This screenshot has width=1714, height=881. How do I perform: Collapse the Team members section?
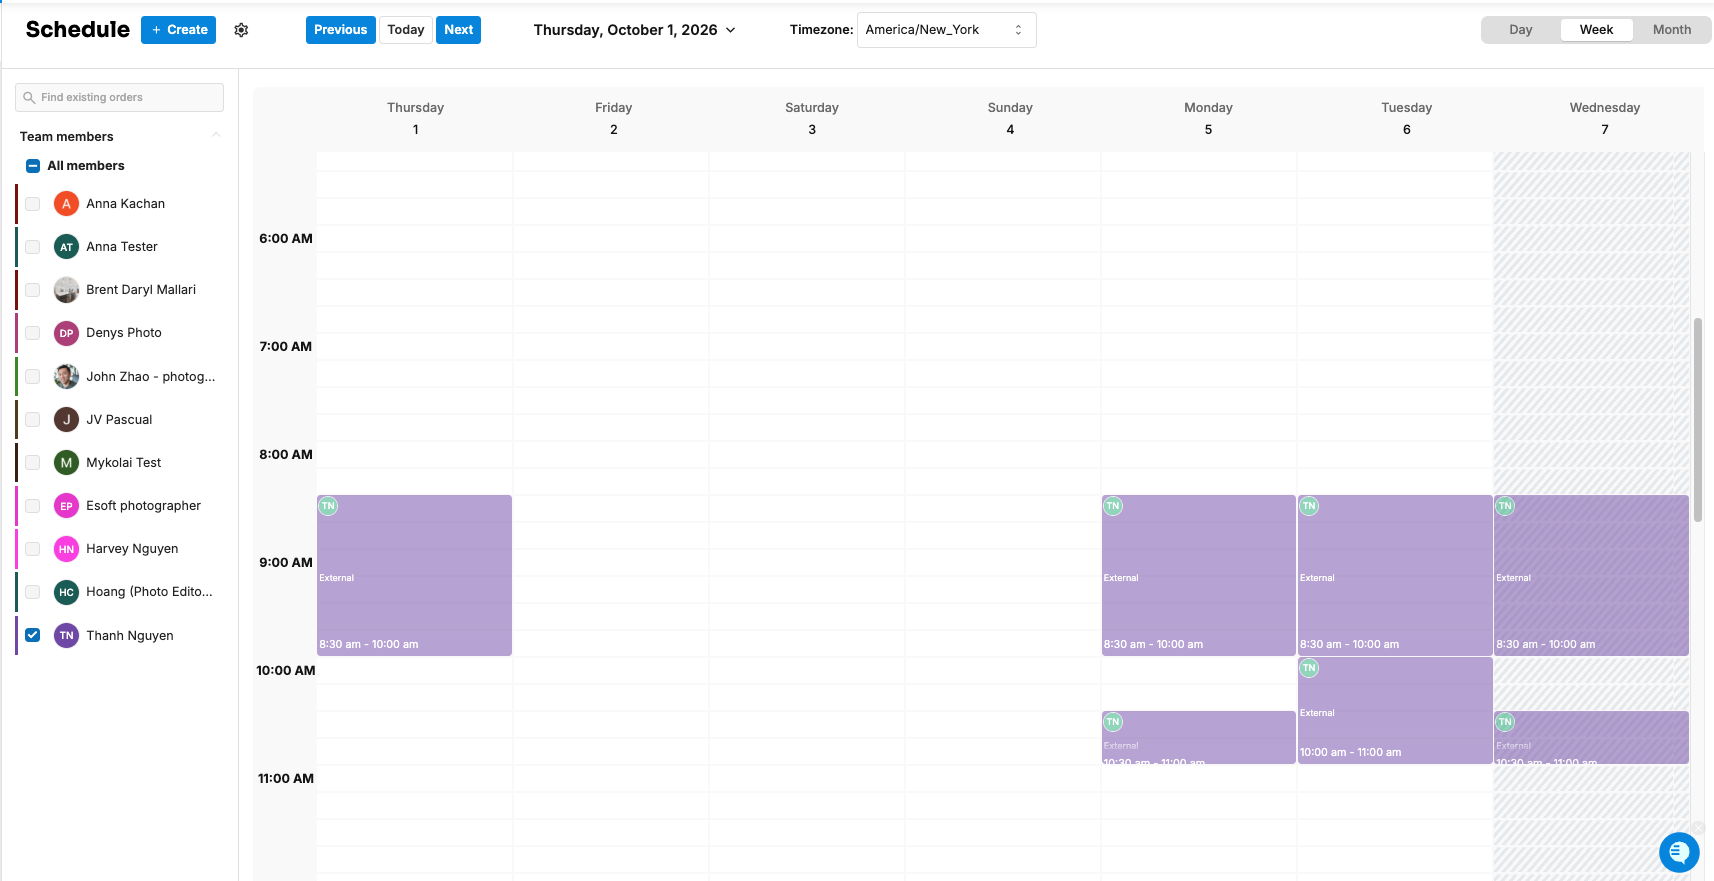coord(216,136)
